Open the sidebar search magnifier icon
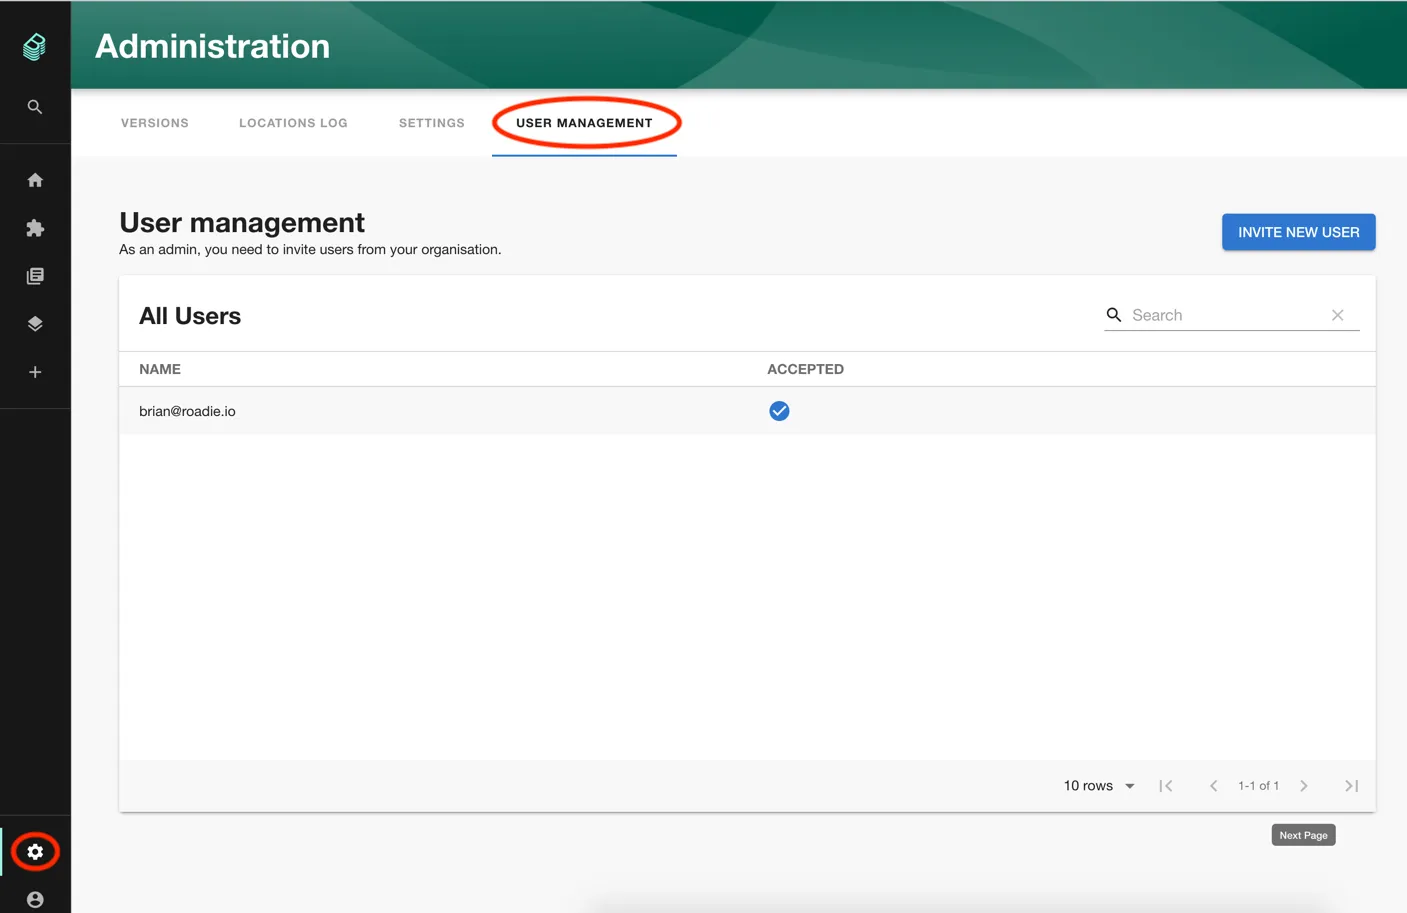 pyautogui.click(x=35, y=106)
